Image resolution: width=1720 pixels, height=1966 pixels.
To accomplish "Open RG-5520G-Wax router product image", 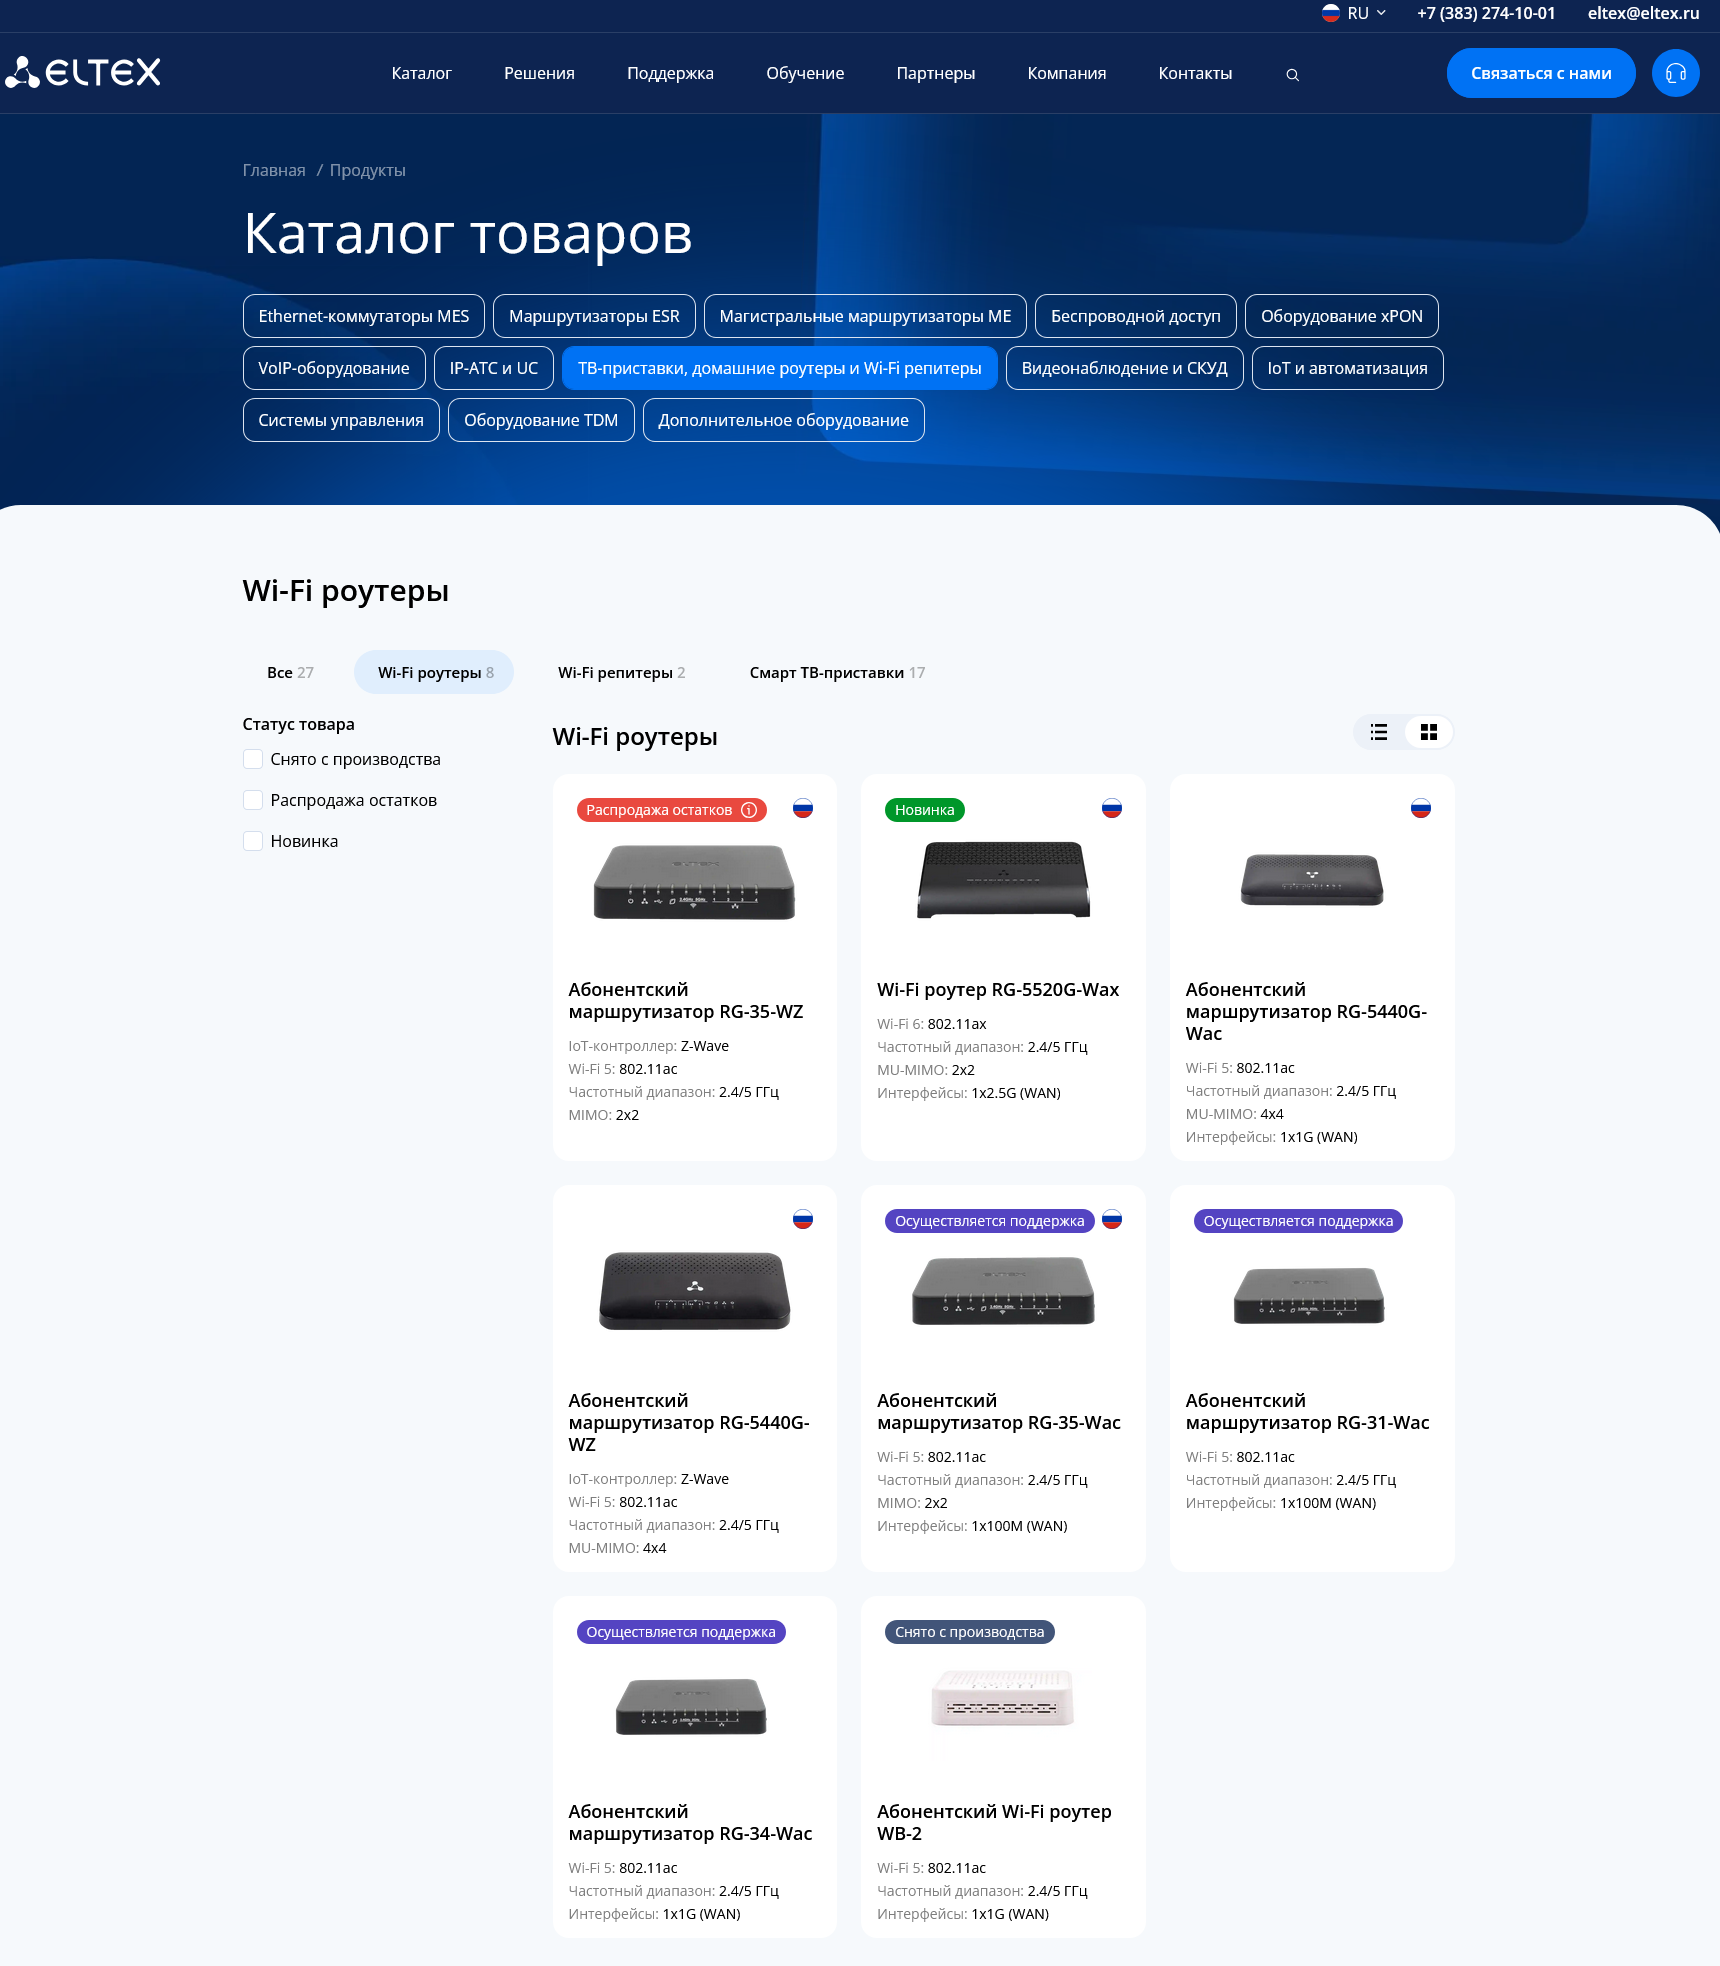I will tap(1003, 879).
